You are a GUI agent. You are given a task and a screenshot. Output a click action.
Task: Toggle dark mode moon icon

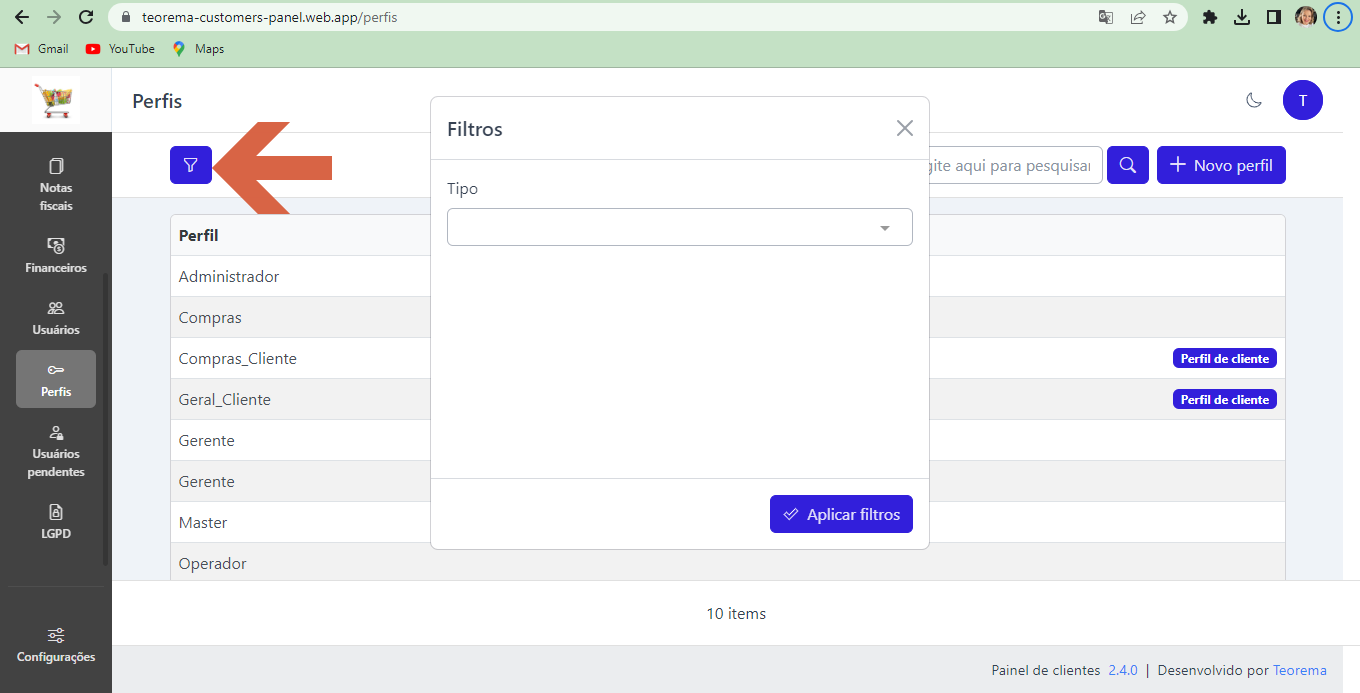1254,100
